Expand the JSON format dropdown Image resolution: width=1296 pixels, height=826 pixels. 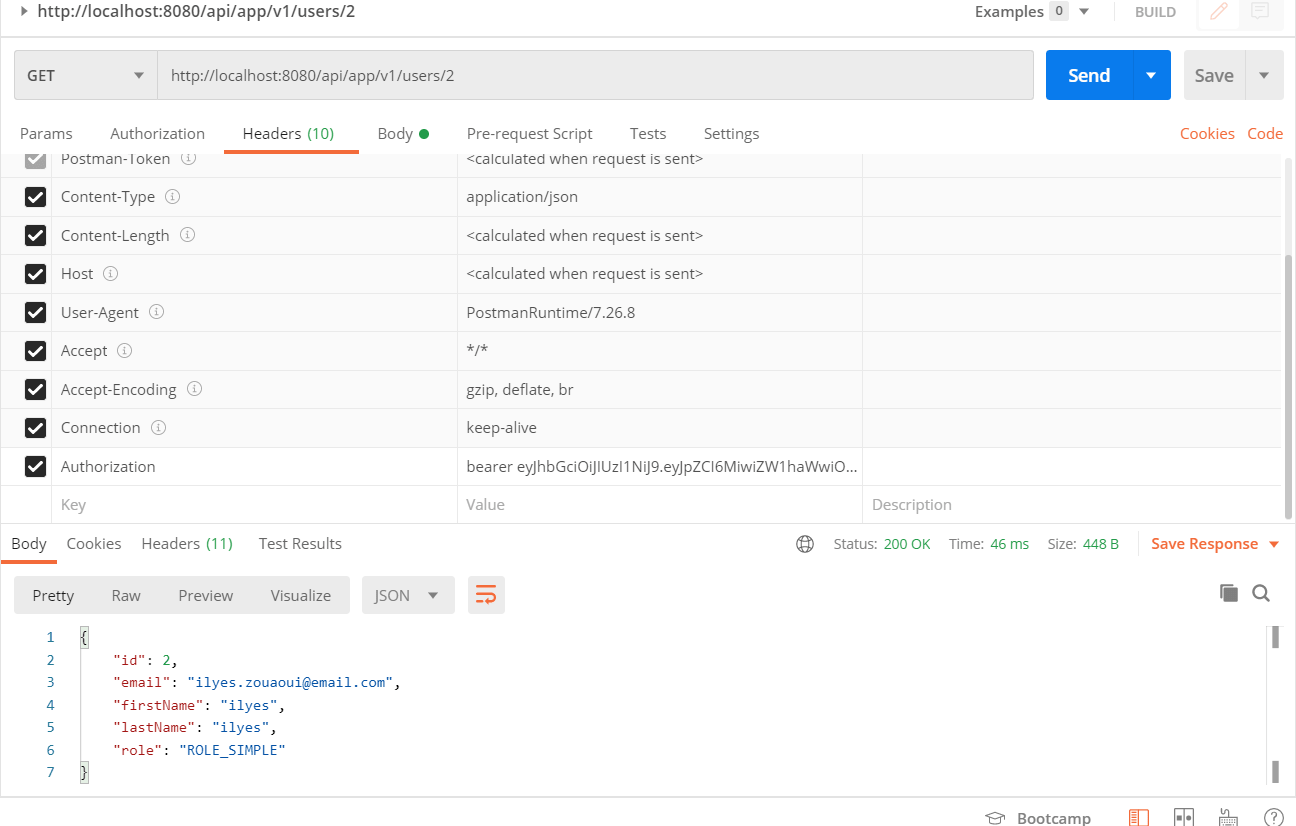tap(407, 595)
